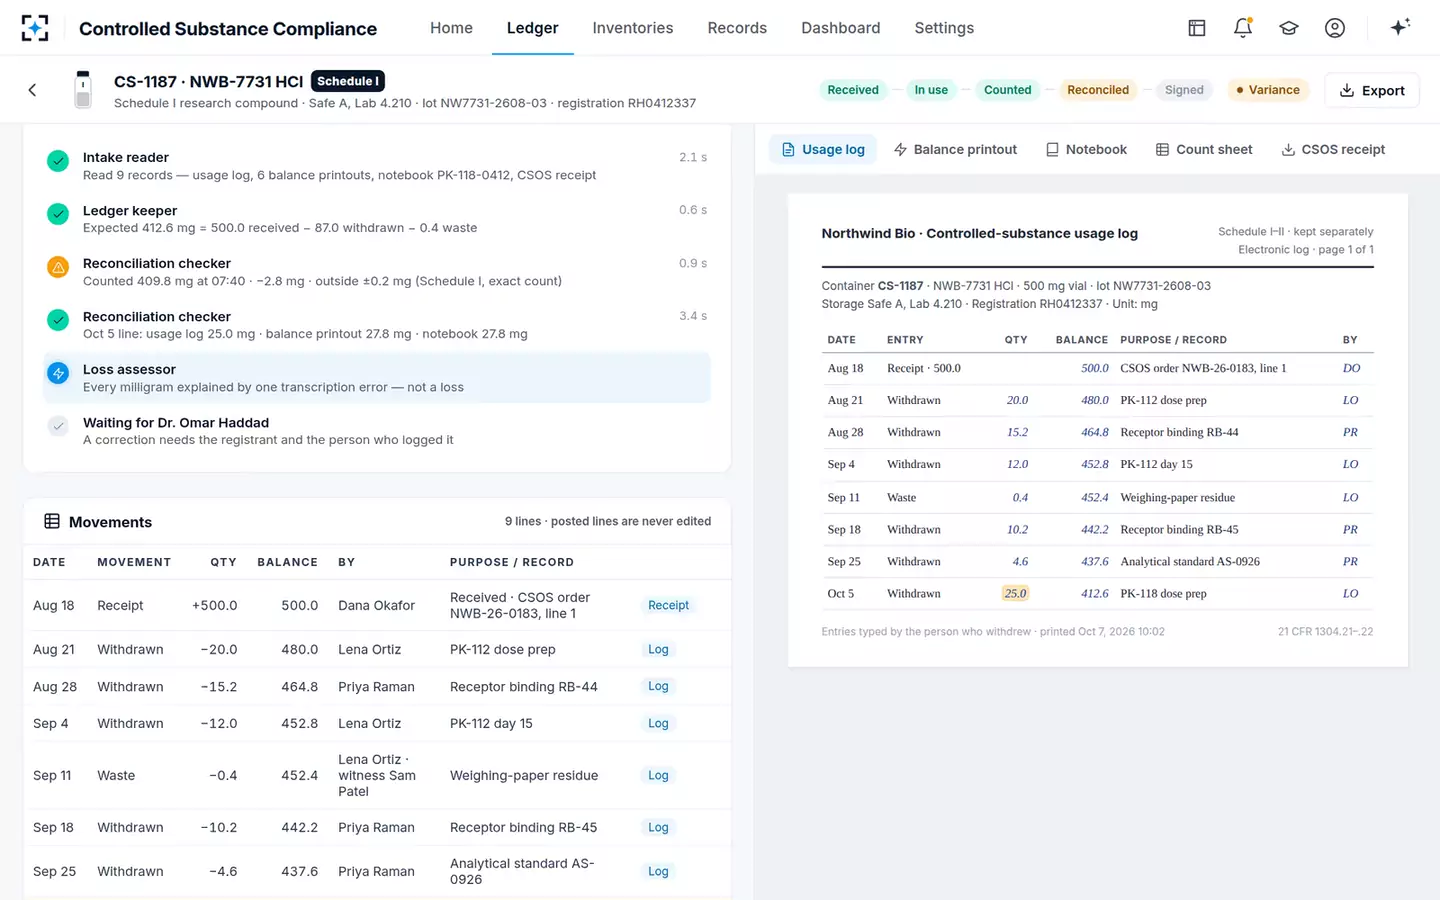Click Dana Okafor in the Movements table
The width and height of the screenshot is (1440, 900).
click(376, 605)
